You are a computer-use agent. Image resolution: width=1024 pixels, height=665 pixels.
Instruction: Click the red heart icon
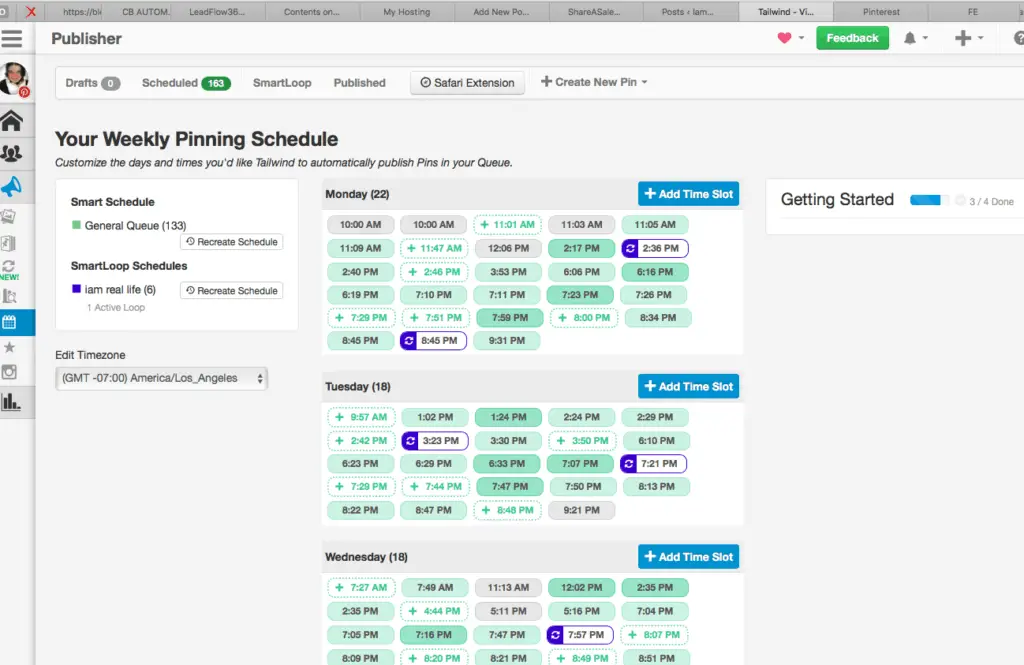point(784,38)
